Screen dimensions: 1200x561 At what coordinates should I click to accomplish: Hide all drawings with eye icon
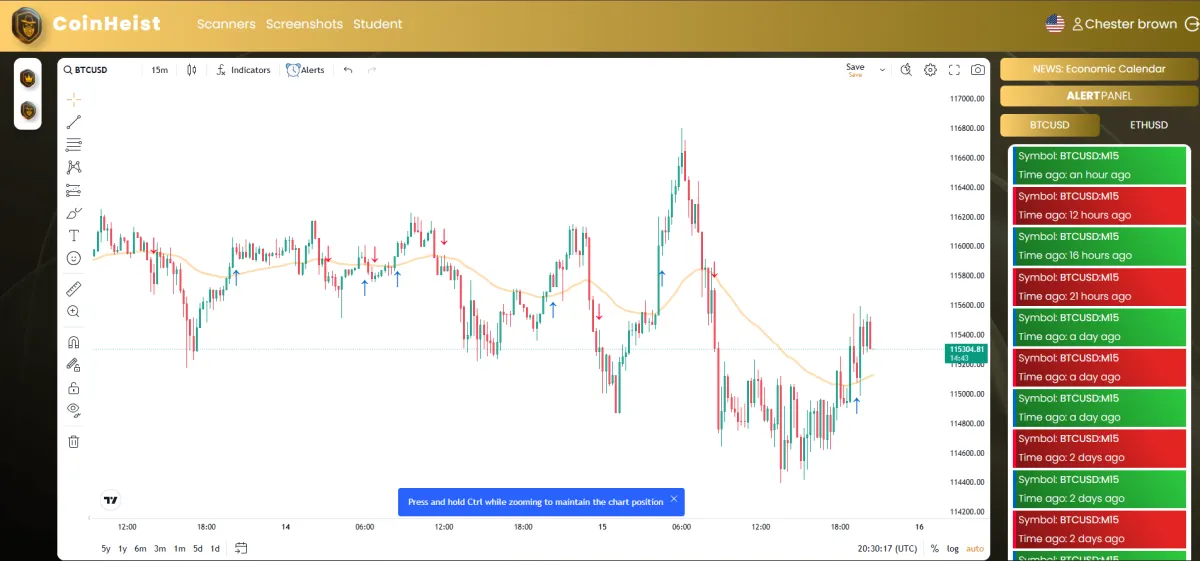click(74, 410)
